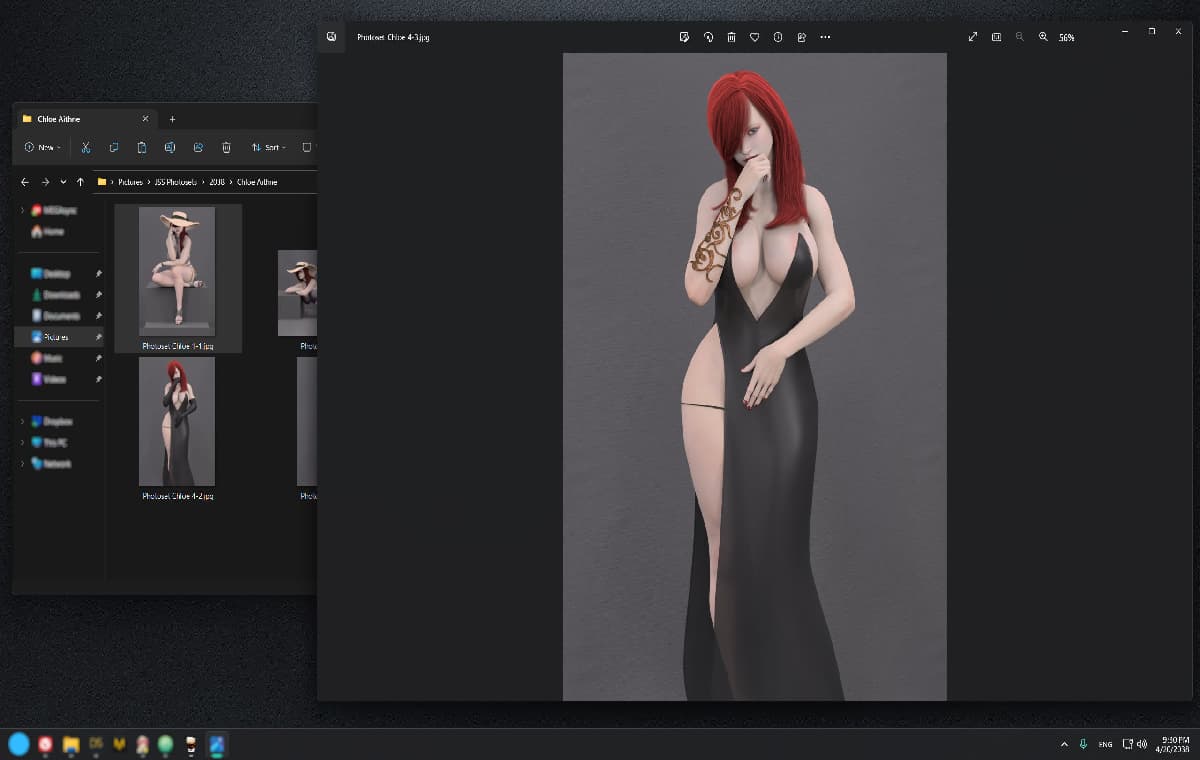The width and height of the screenshot is (1200, 760).
Task: Go up one folder level in File Explorer
Action: 80,182
